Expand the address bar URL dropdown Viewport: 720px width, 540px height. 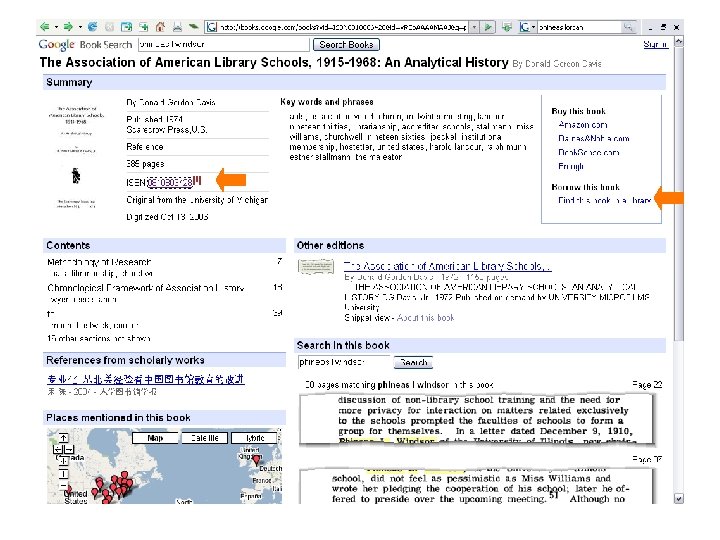coord(474,28)
